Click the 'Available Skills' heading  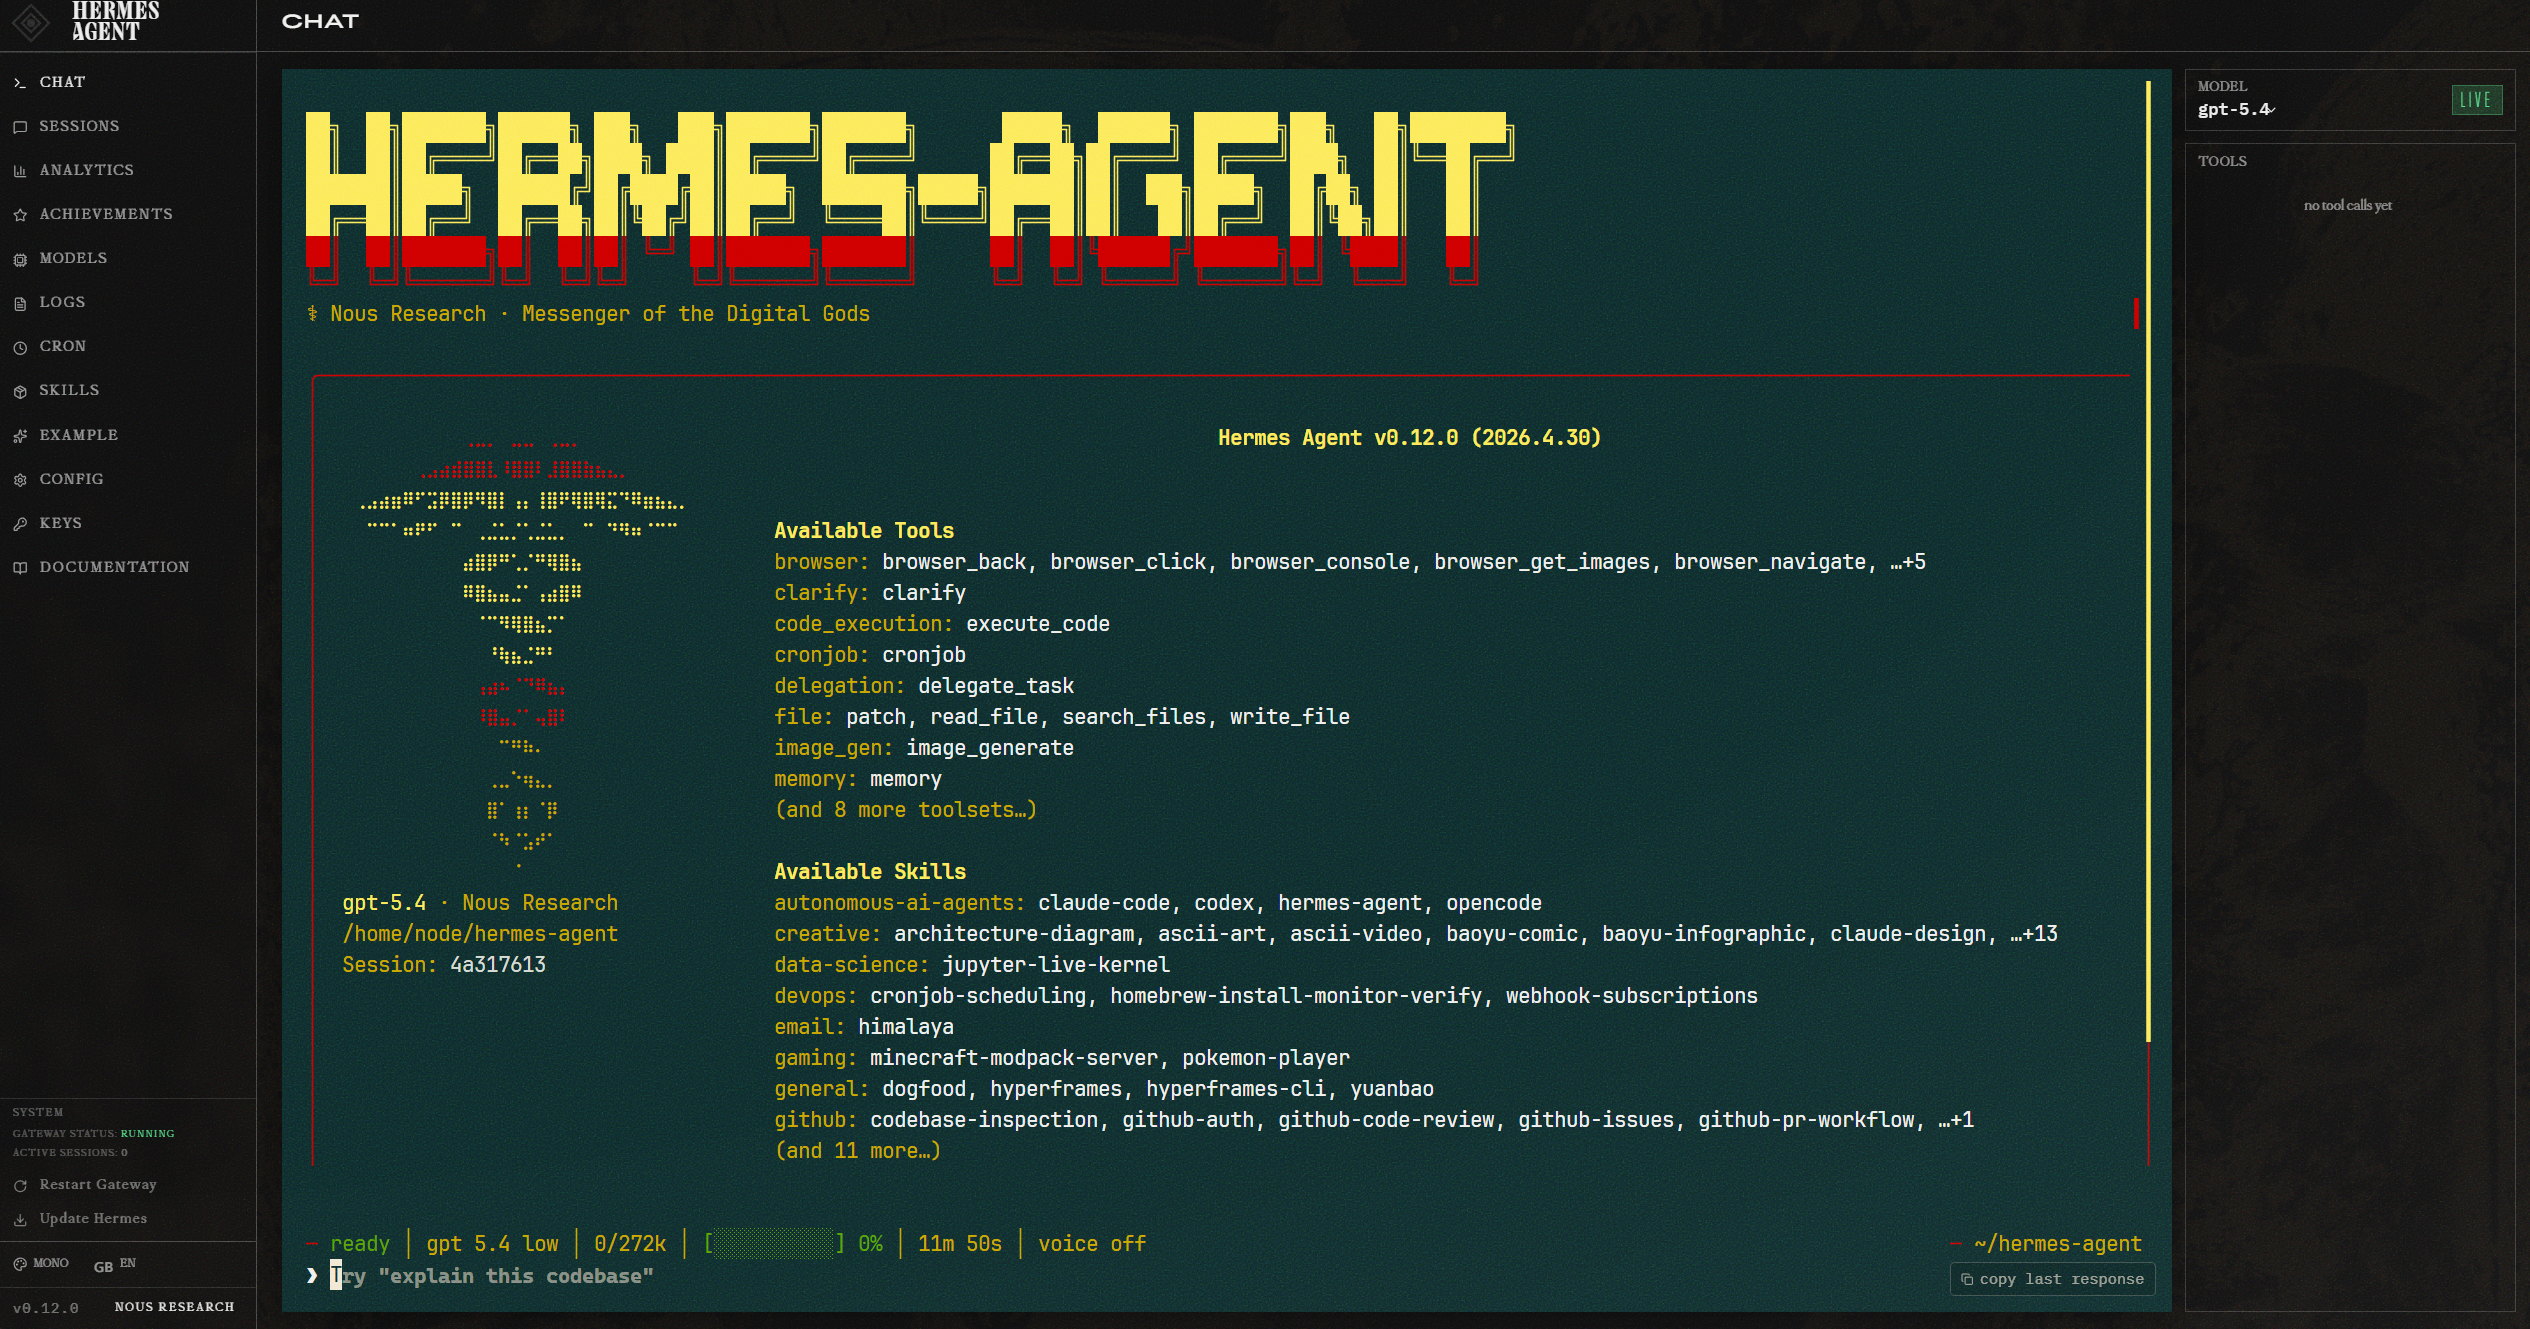pyautogui.click(x=870, y=872)
